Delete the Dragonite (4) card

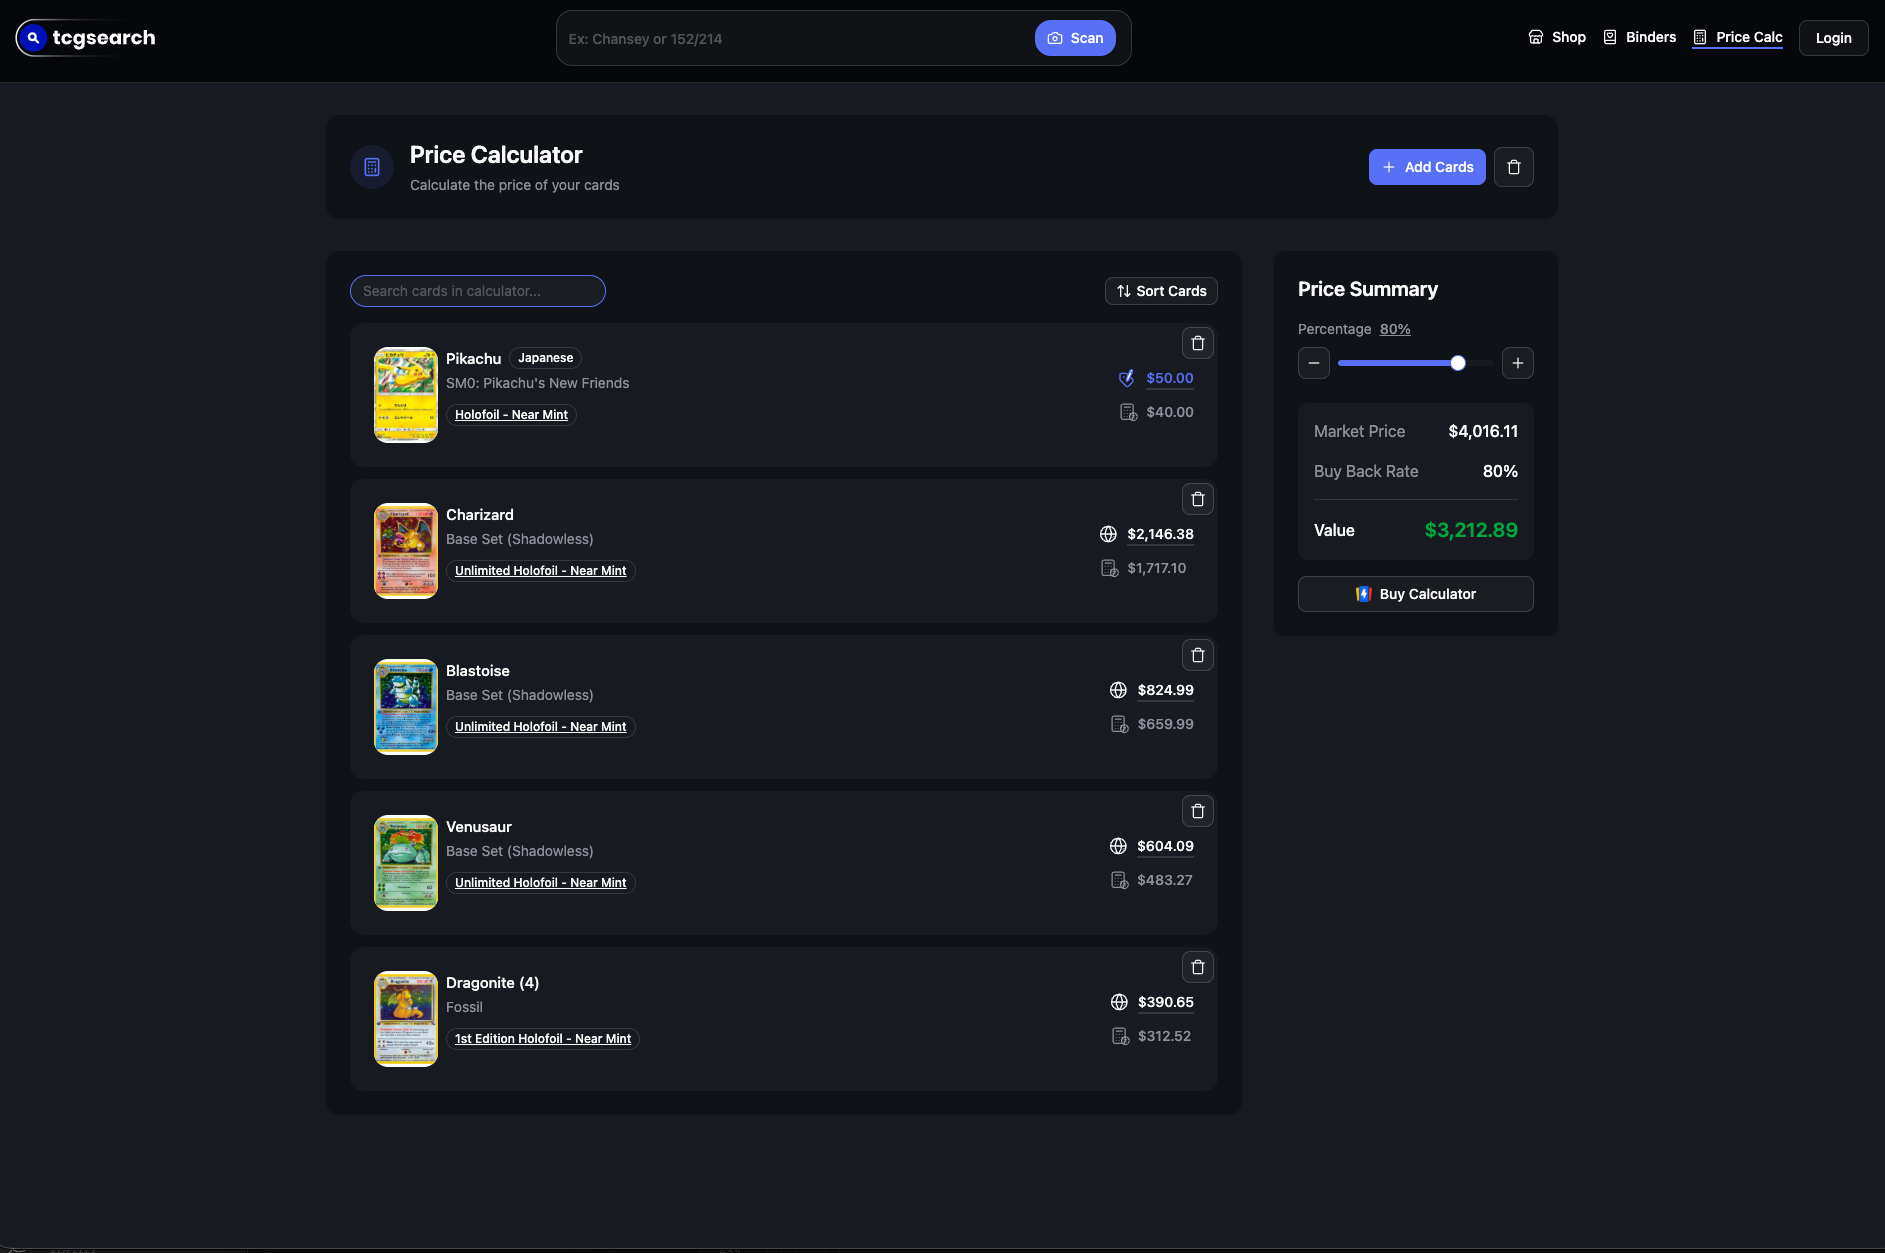(x=1198, y=967)
